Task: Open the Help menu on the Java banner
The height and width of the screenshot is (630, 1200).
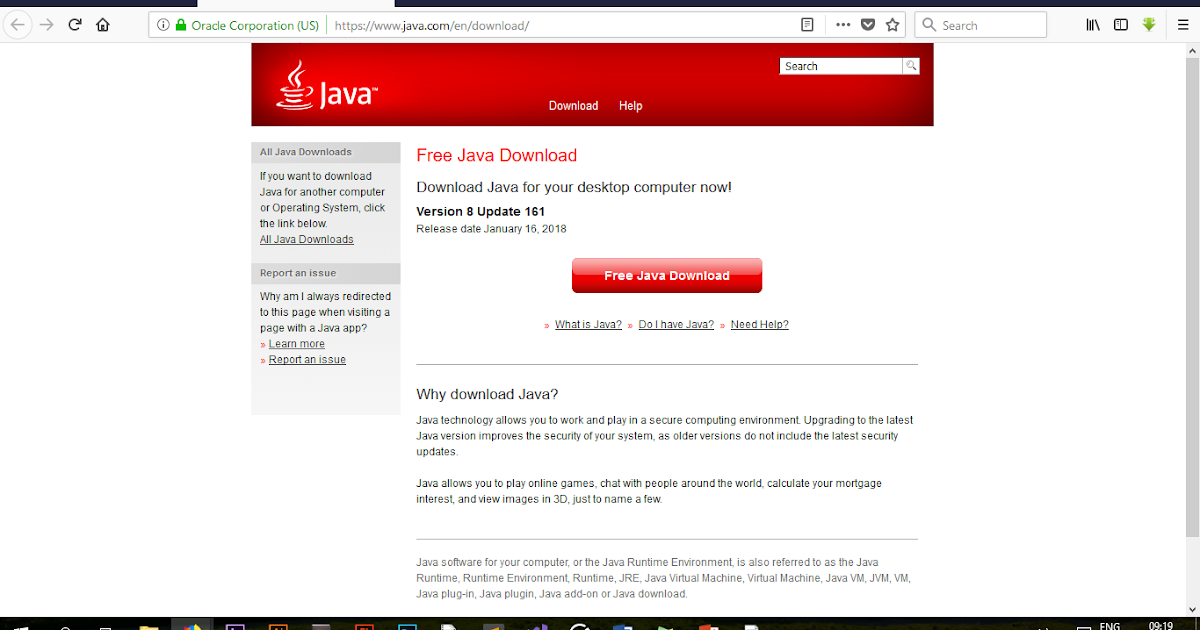Action: tap(630, 105)
